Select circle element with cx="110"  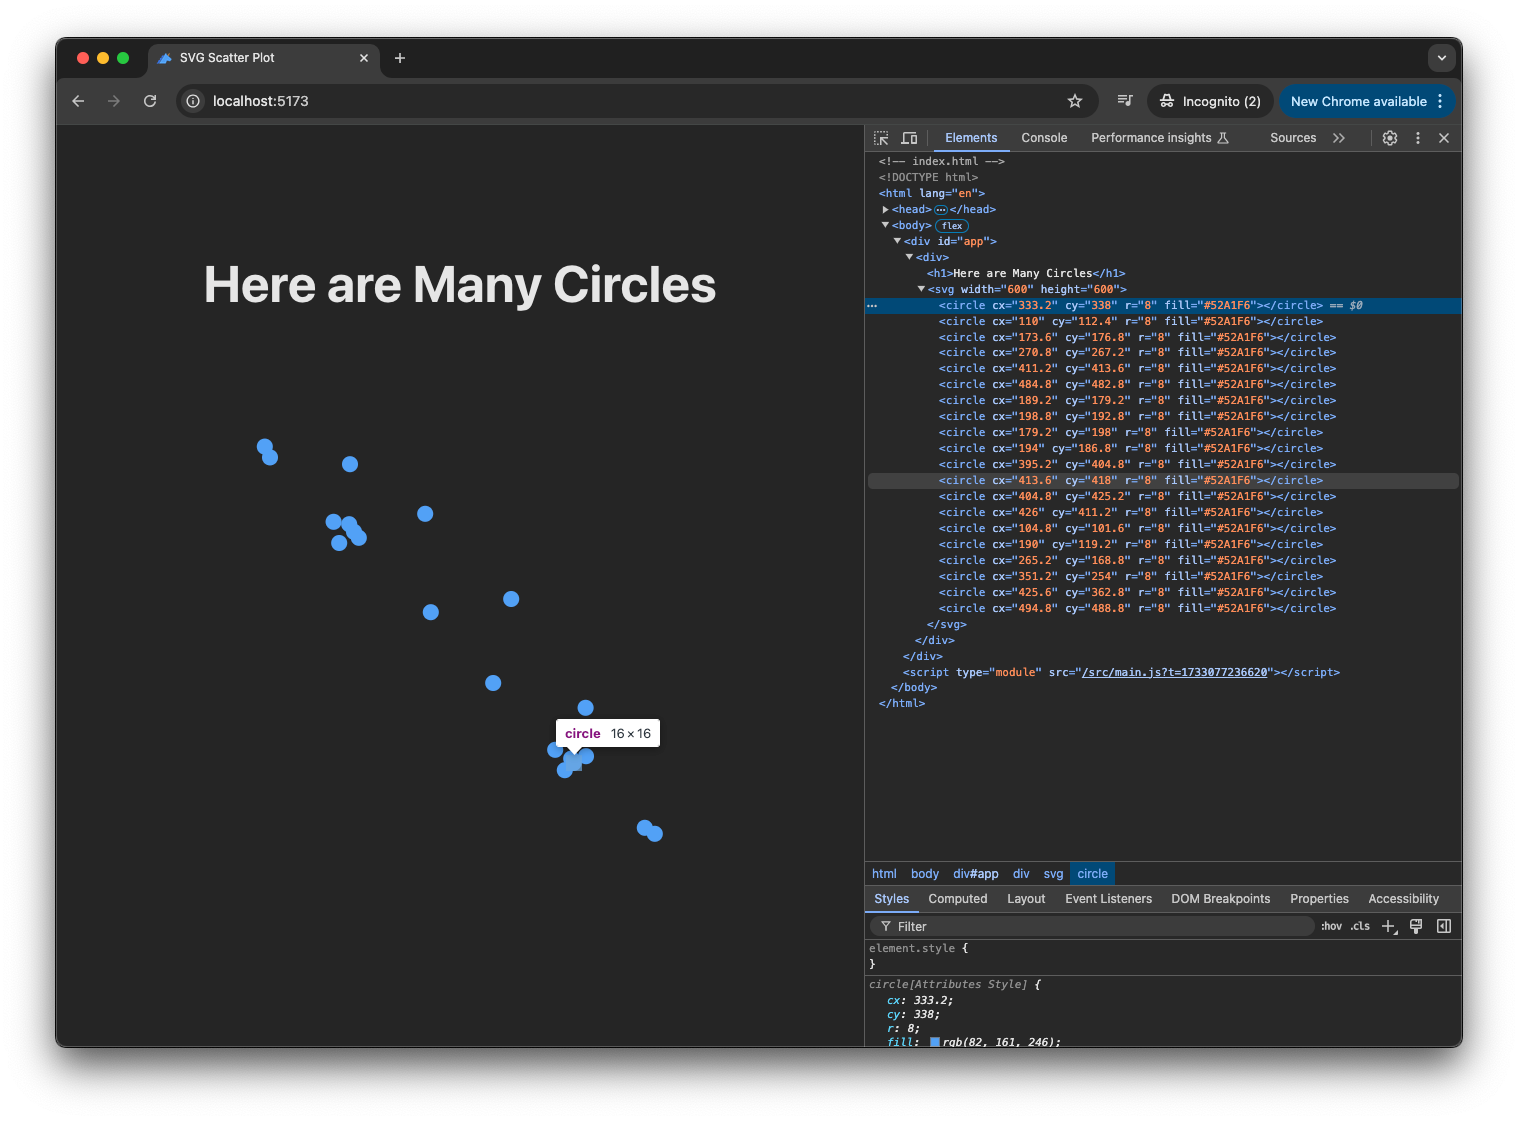click(x=1130, y=322)
